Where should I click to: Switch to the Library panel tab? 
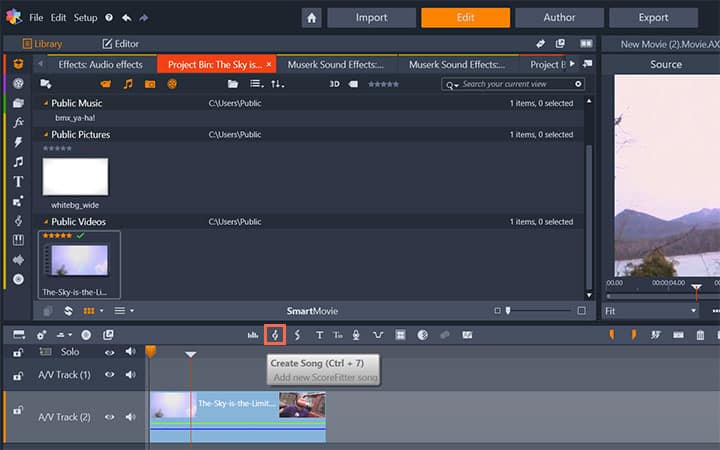pos(42,44)
